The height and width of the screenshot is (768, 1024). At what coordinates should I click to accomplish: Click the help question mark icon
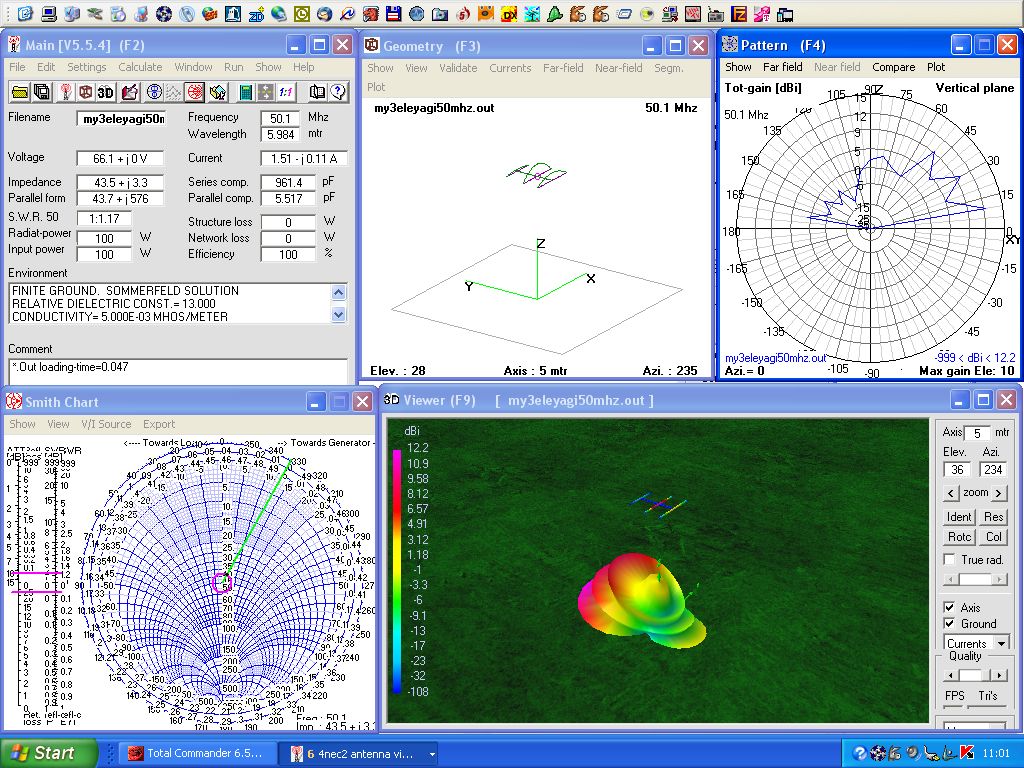(x=338, y=92)
